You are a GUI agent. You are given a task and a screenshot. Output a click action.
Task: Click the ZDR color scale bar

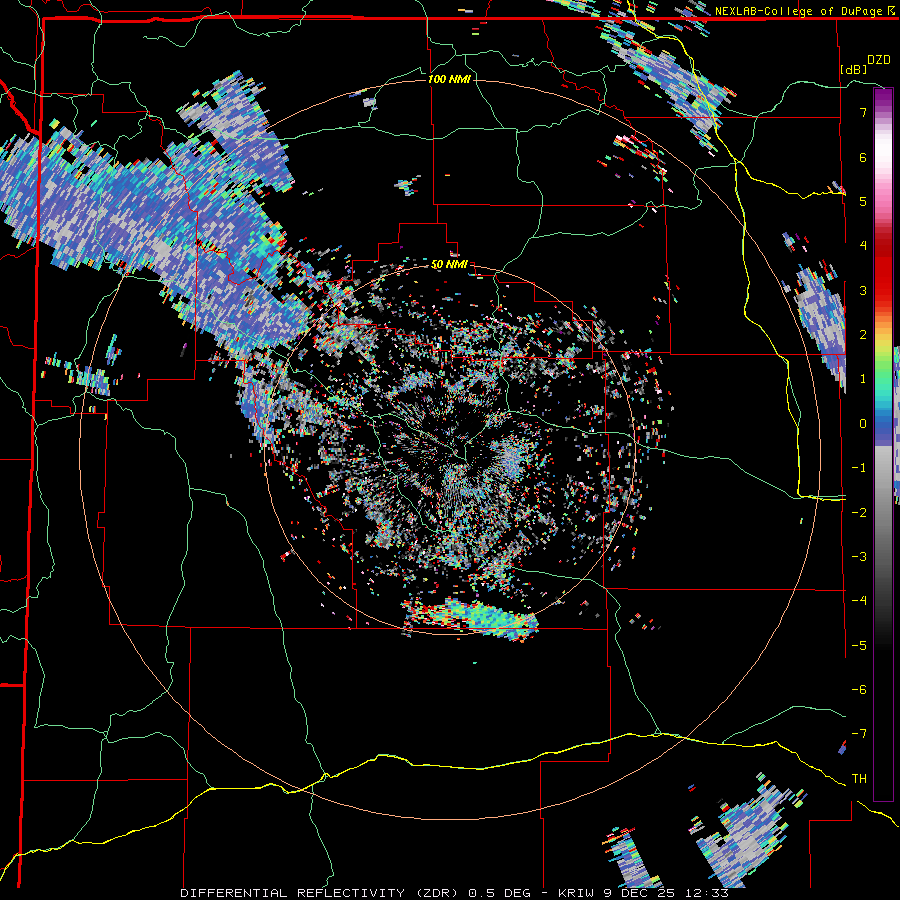[x=883, y=444]
